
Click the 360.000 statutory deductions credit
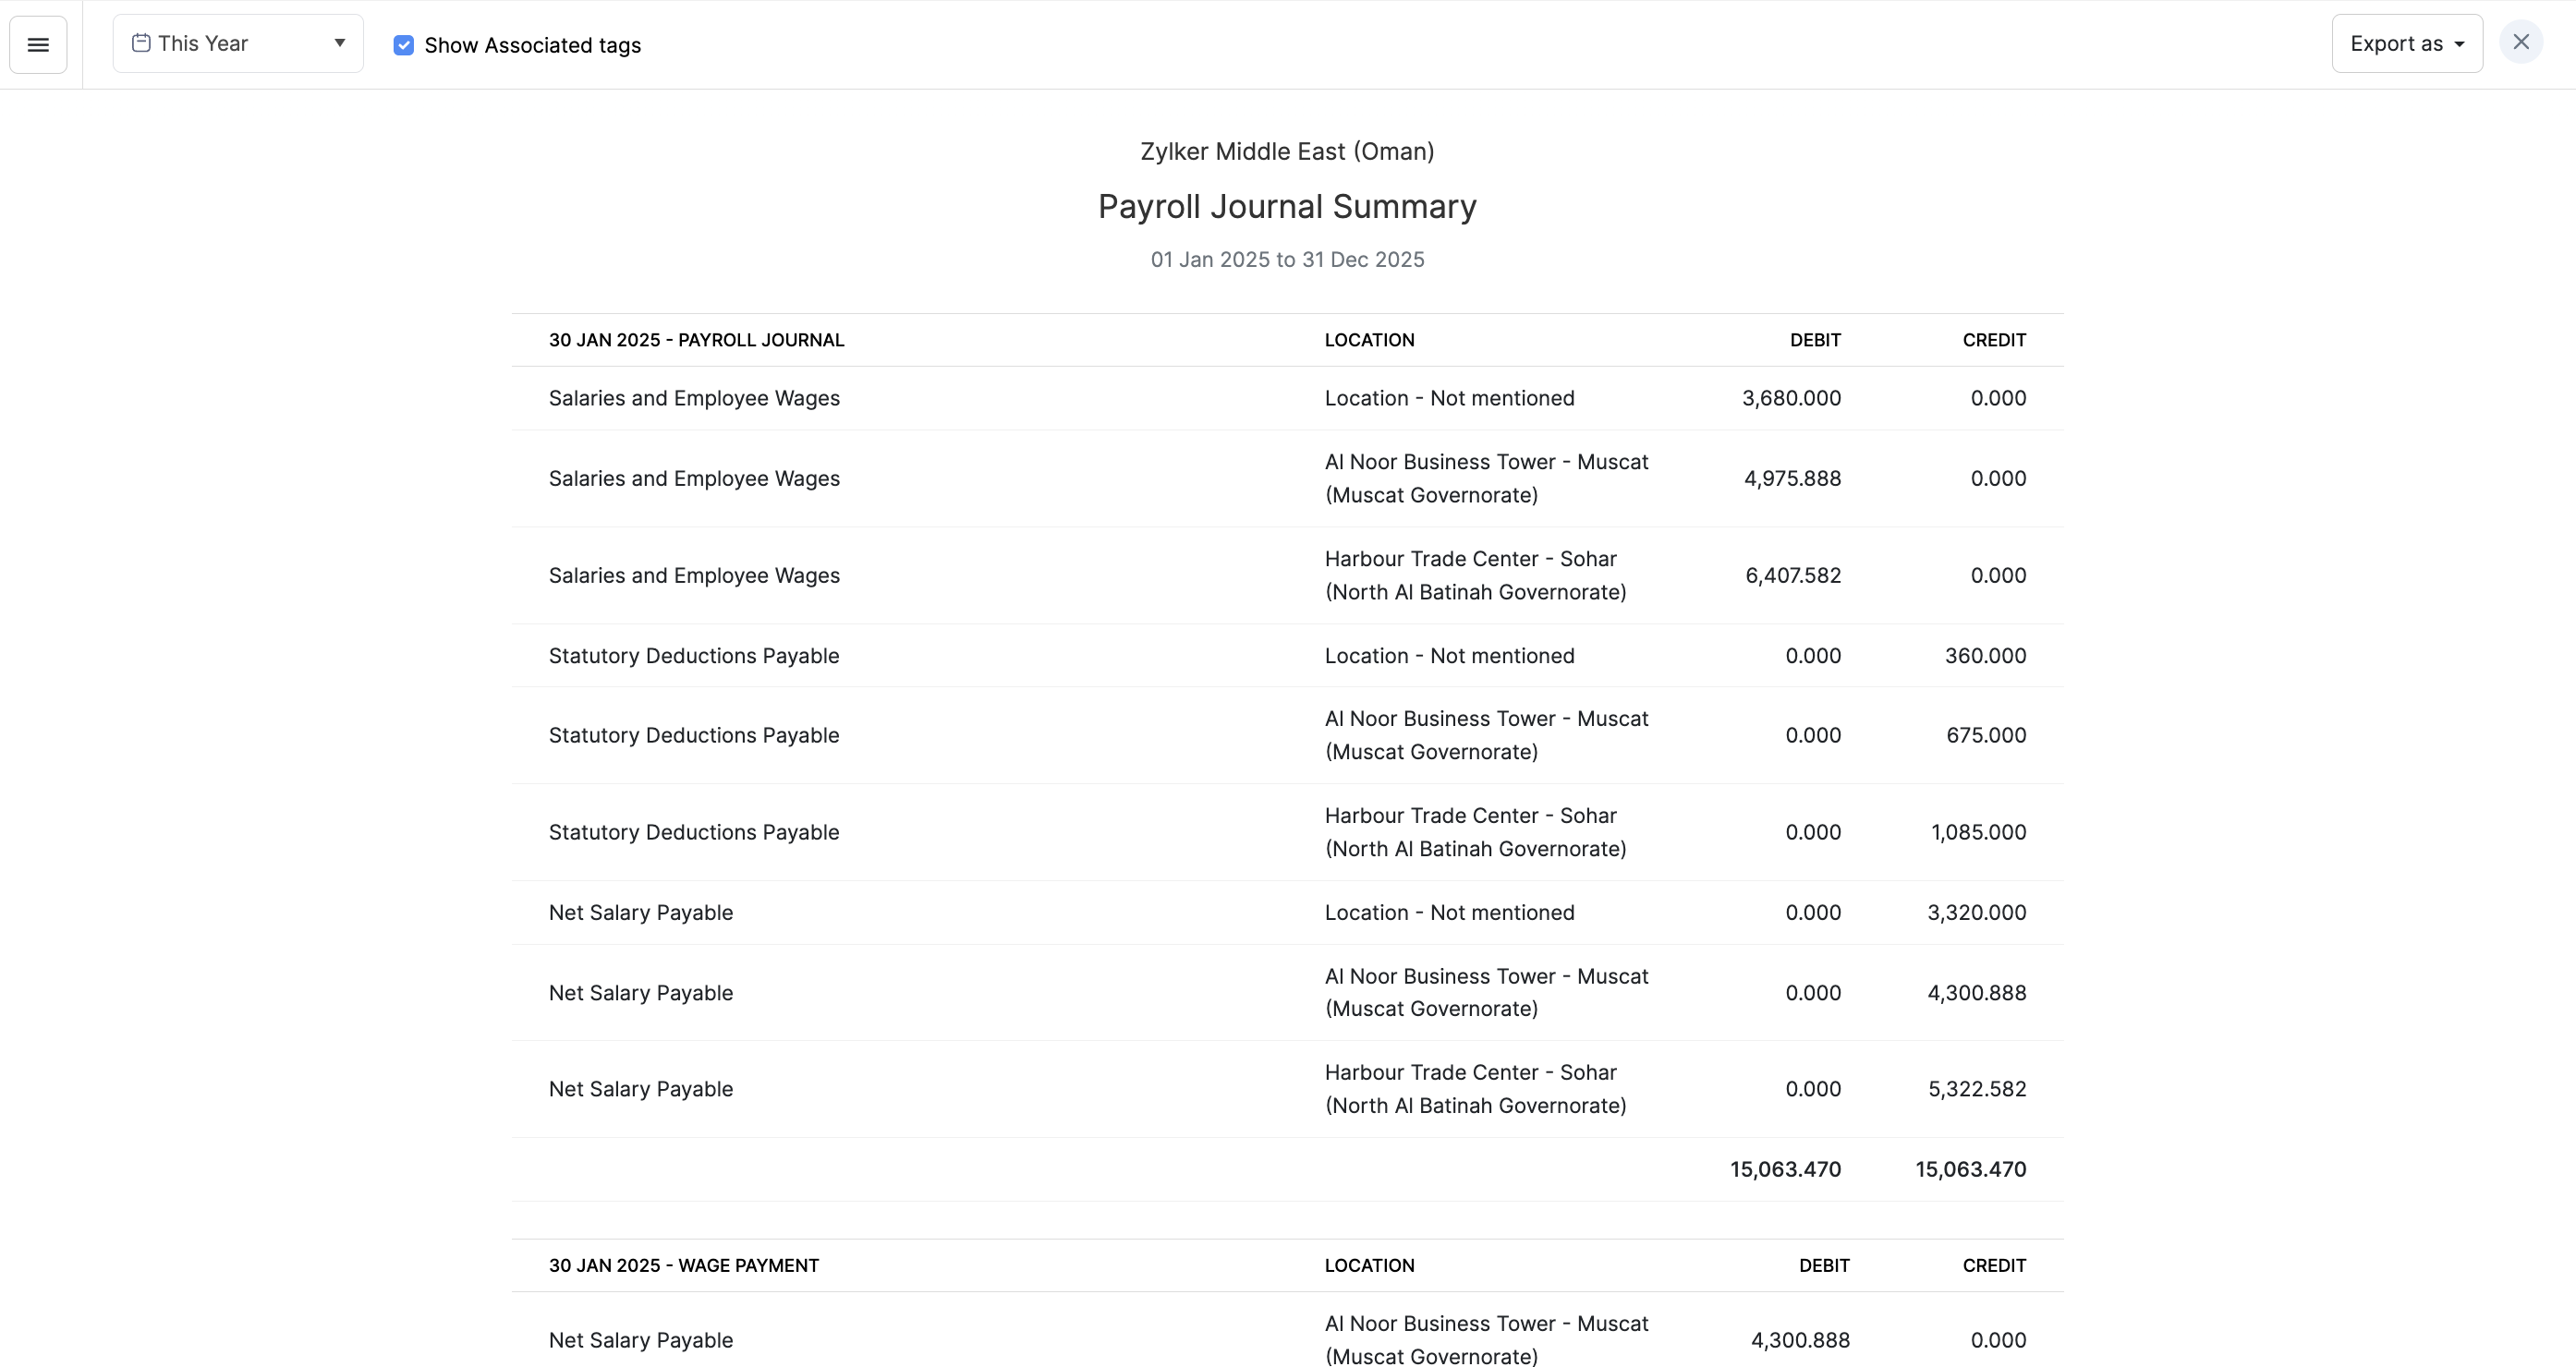point(1985,656)
